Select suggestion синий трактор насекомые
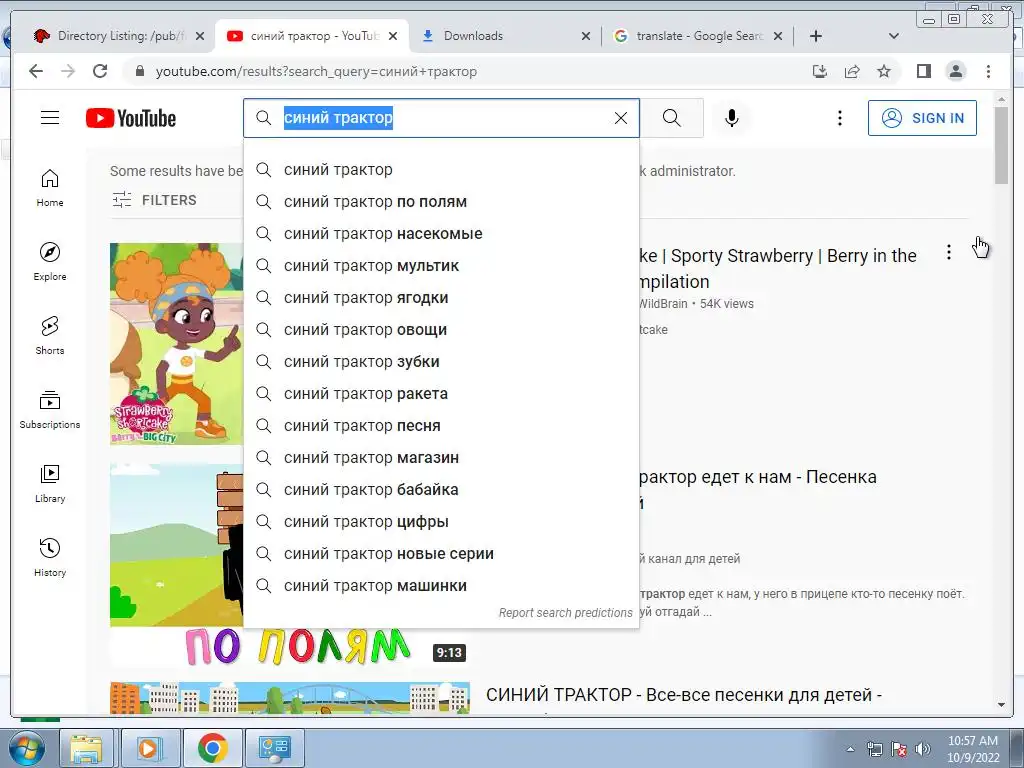Image resolution: width=1024 pixels, height=768 pixels. 441,234
